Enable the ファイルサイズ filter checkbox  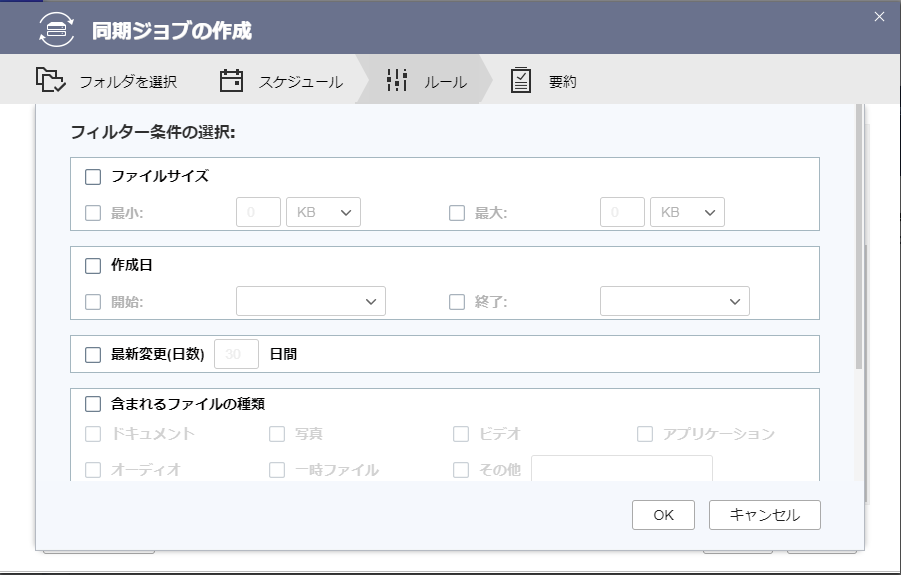[93, 177]
